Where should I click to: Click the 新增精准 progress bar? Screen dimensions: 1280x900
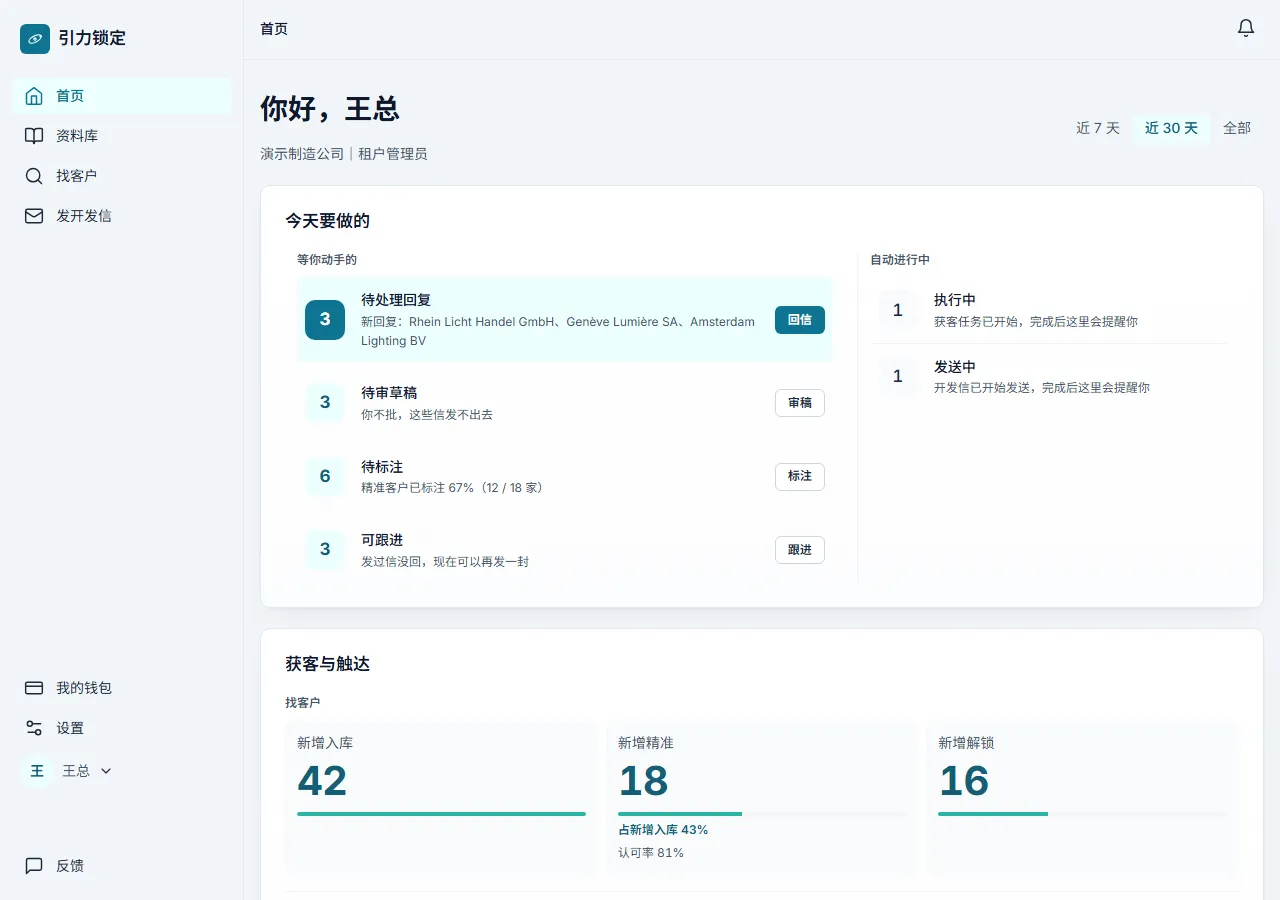point(762,814)
